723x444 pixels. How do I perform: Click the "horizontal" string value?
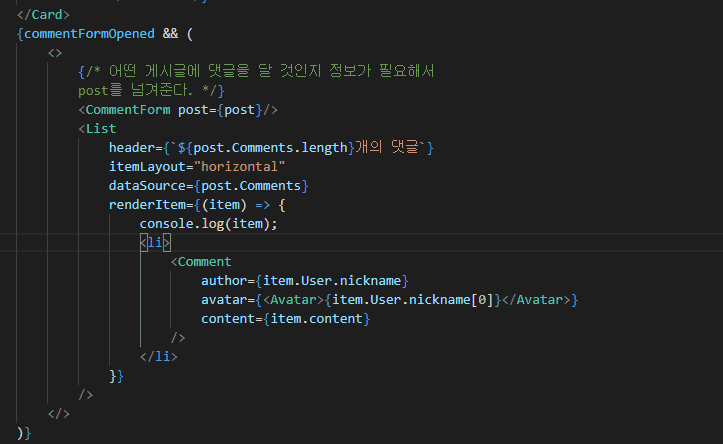239,166
